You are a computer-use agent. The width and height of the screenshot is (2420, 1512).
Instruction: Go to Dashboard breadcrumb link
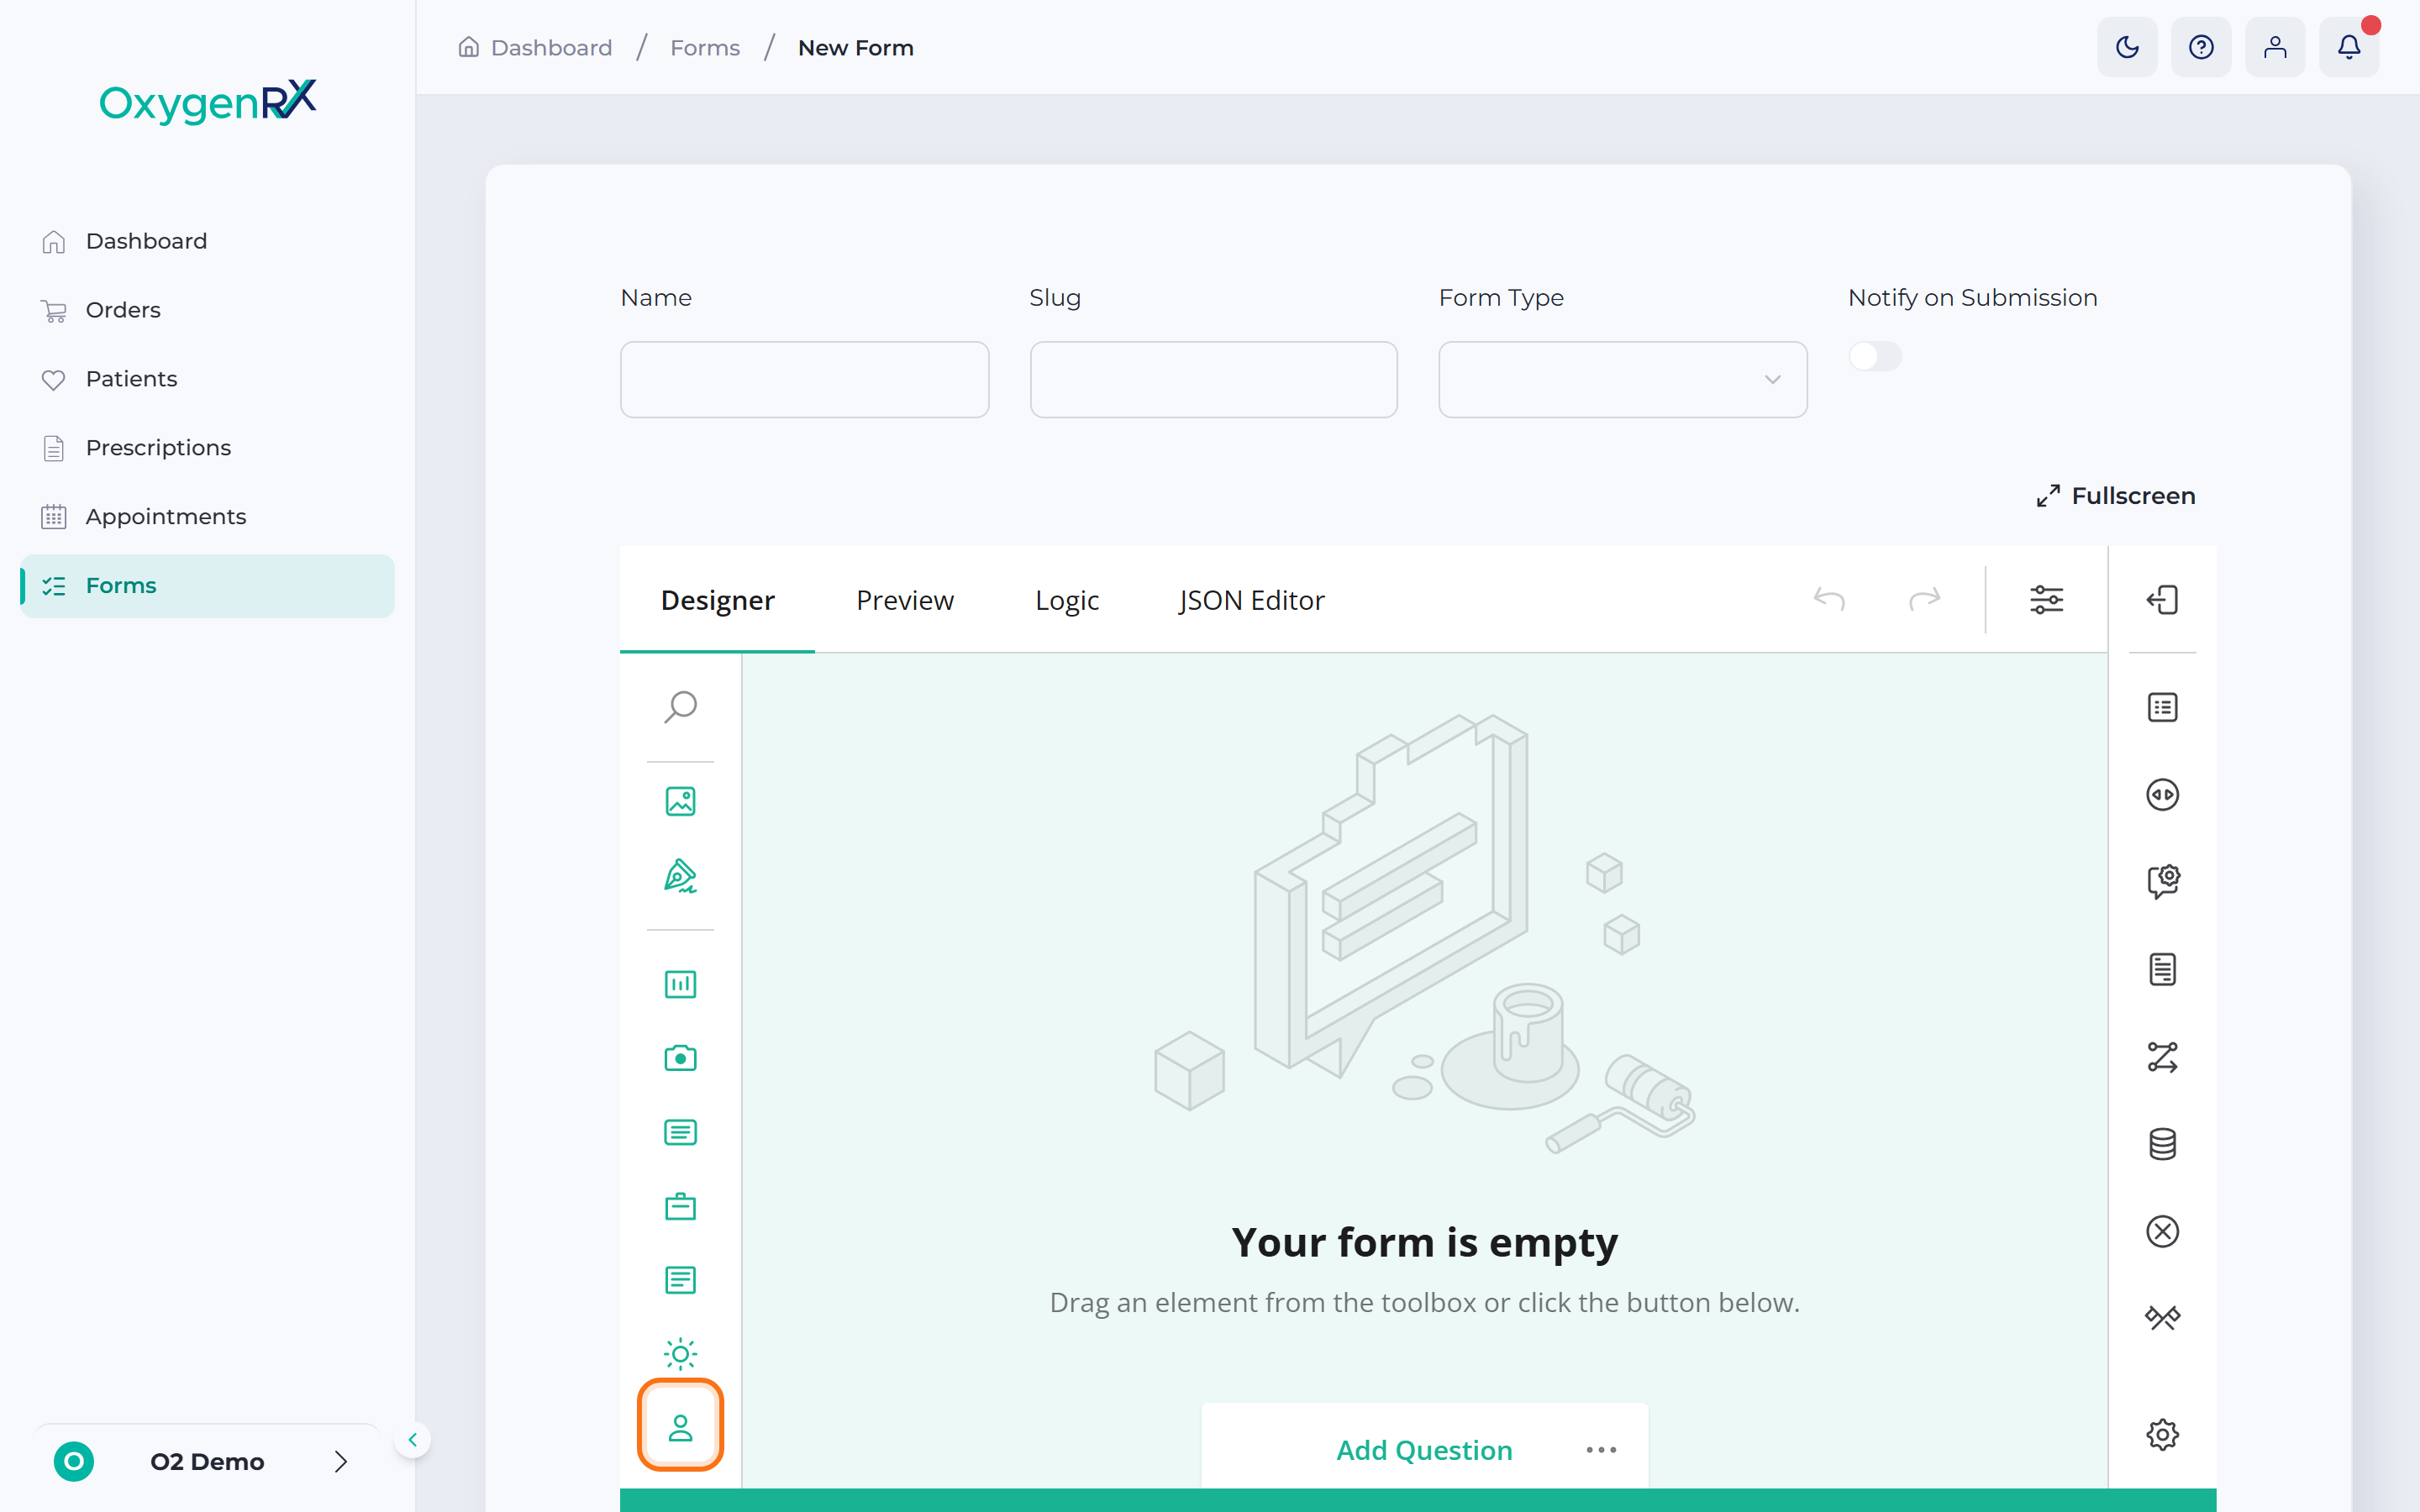pos(535,47)
